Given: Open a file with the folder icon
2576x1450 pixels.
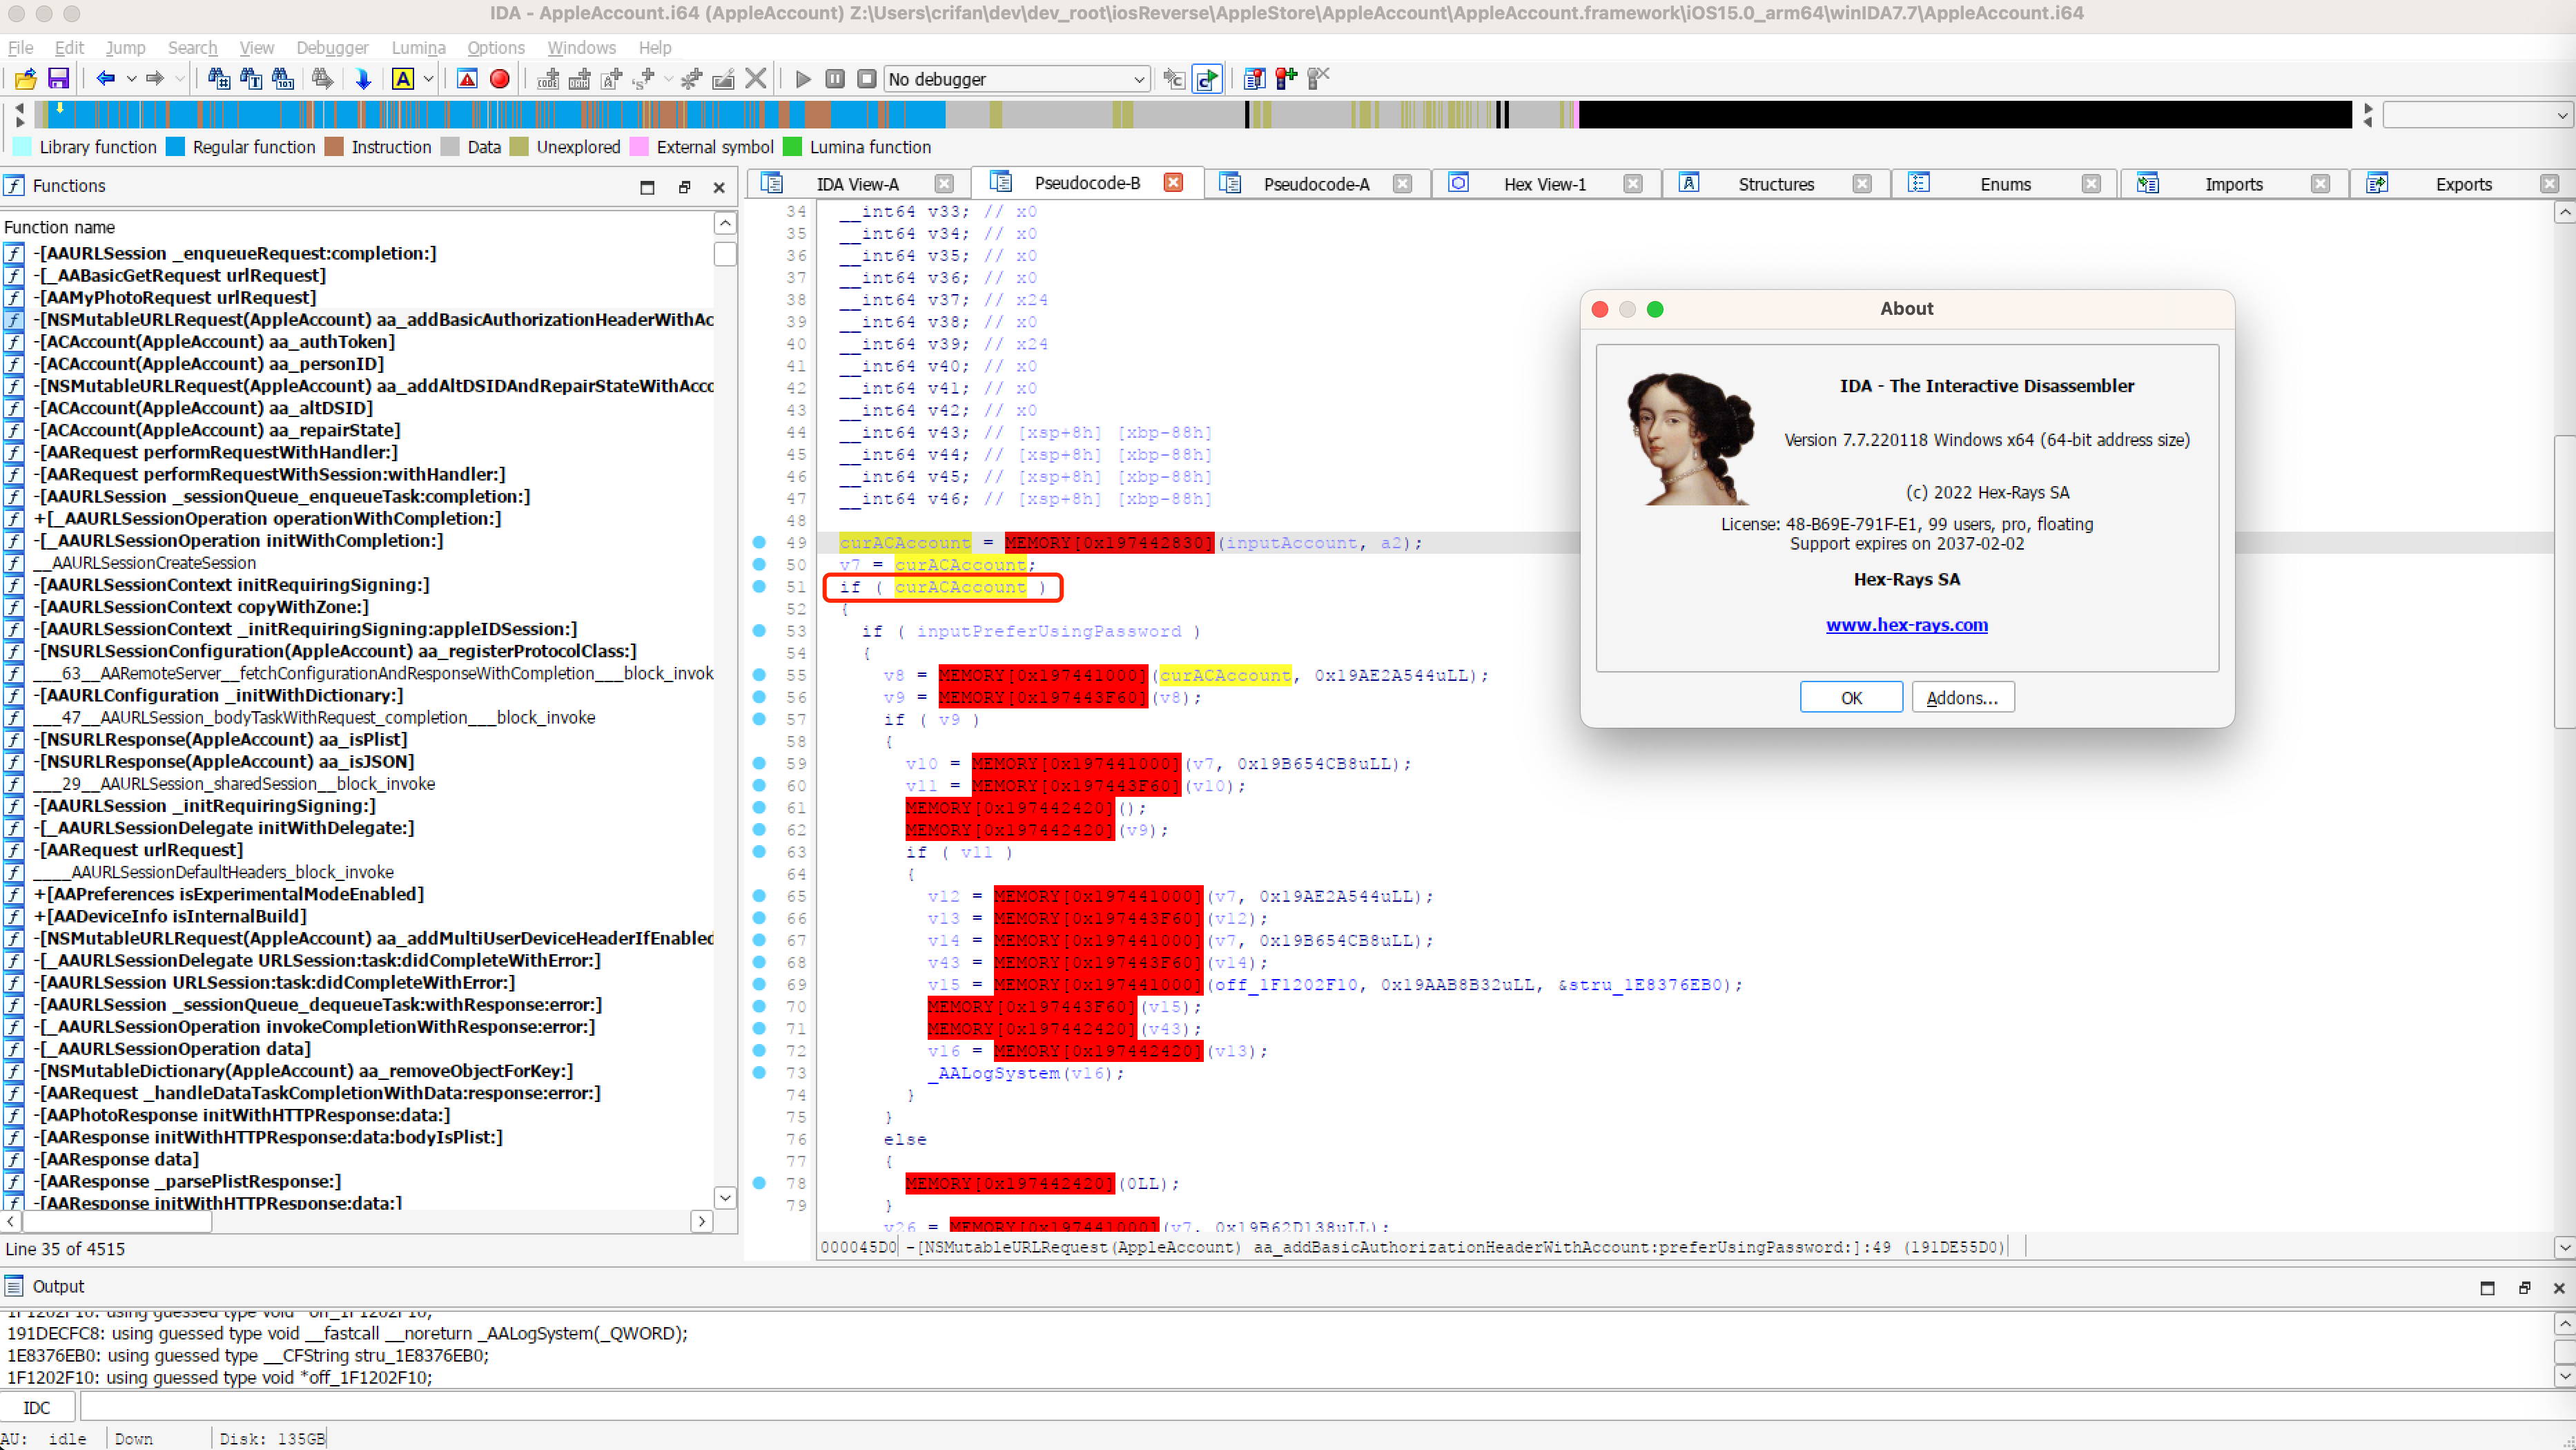Looking at the screenshot, I should tap(26, 79).
